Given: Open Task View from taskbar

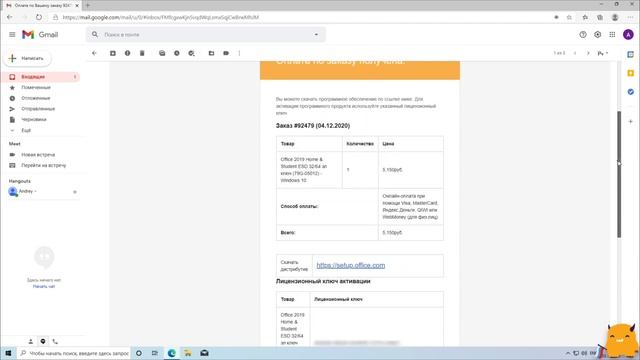Looking at the screenshot, I should 155,353.
